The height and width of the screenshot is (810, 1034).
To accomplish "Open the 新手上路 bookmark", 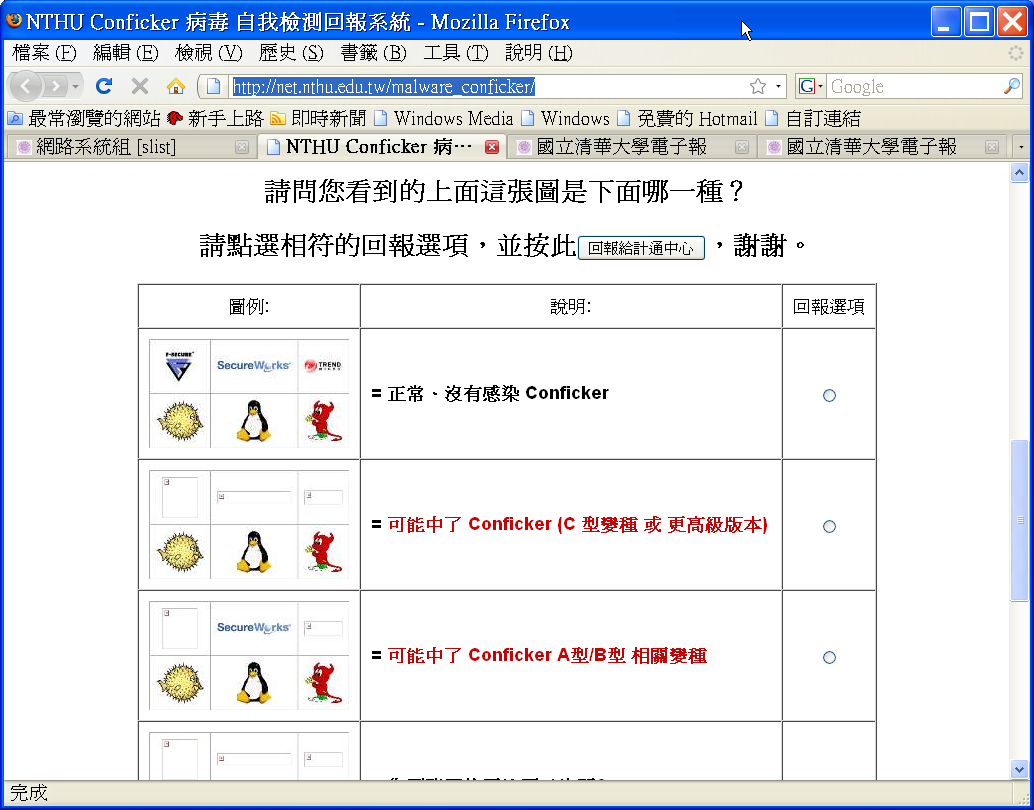I will tap(215, 118).
